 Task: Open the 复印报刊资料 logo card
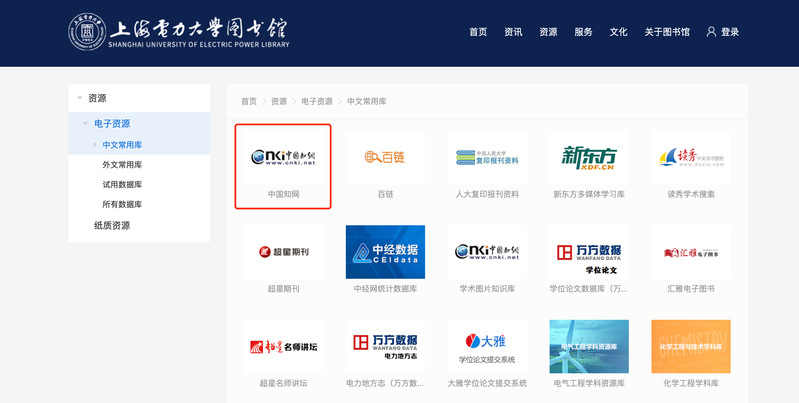click(x=487, y=157)
